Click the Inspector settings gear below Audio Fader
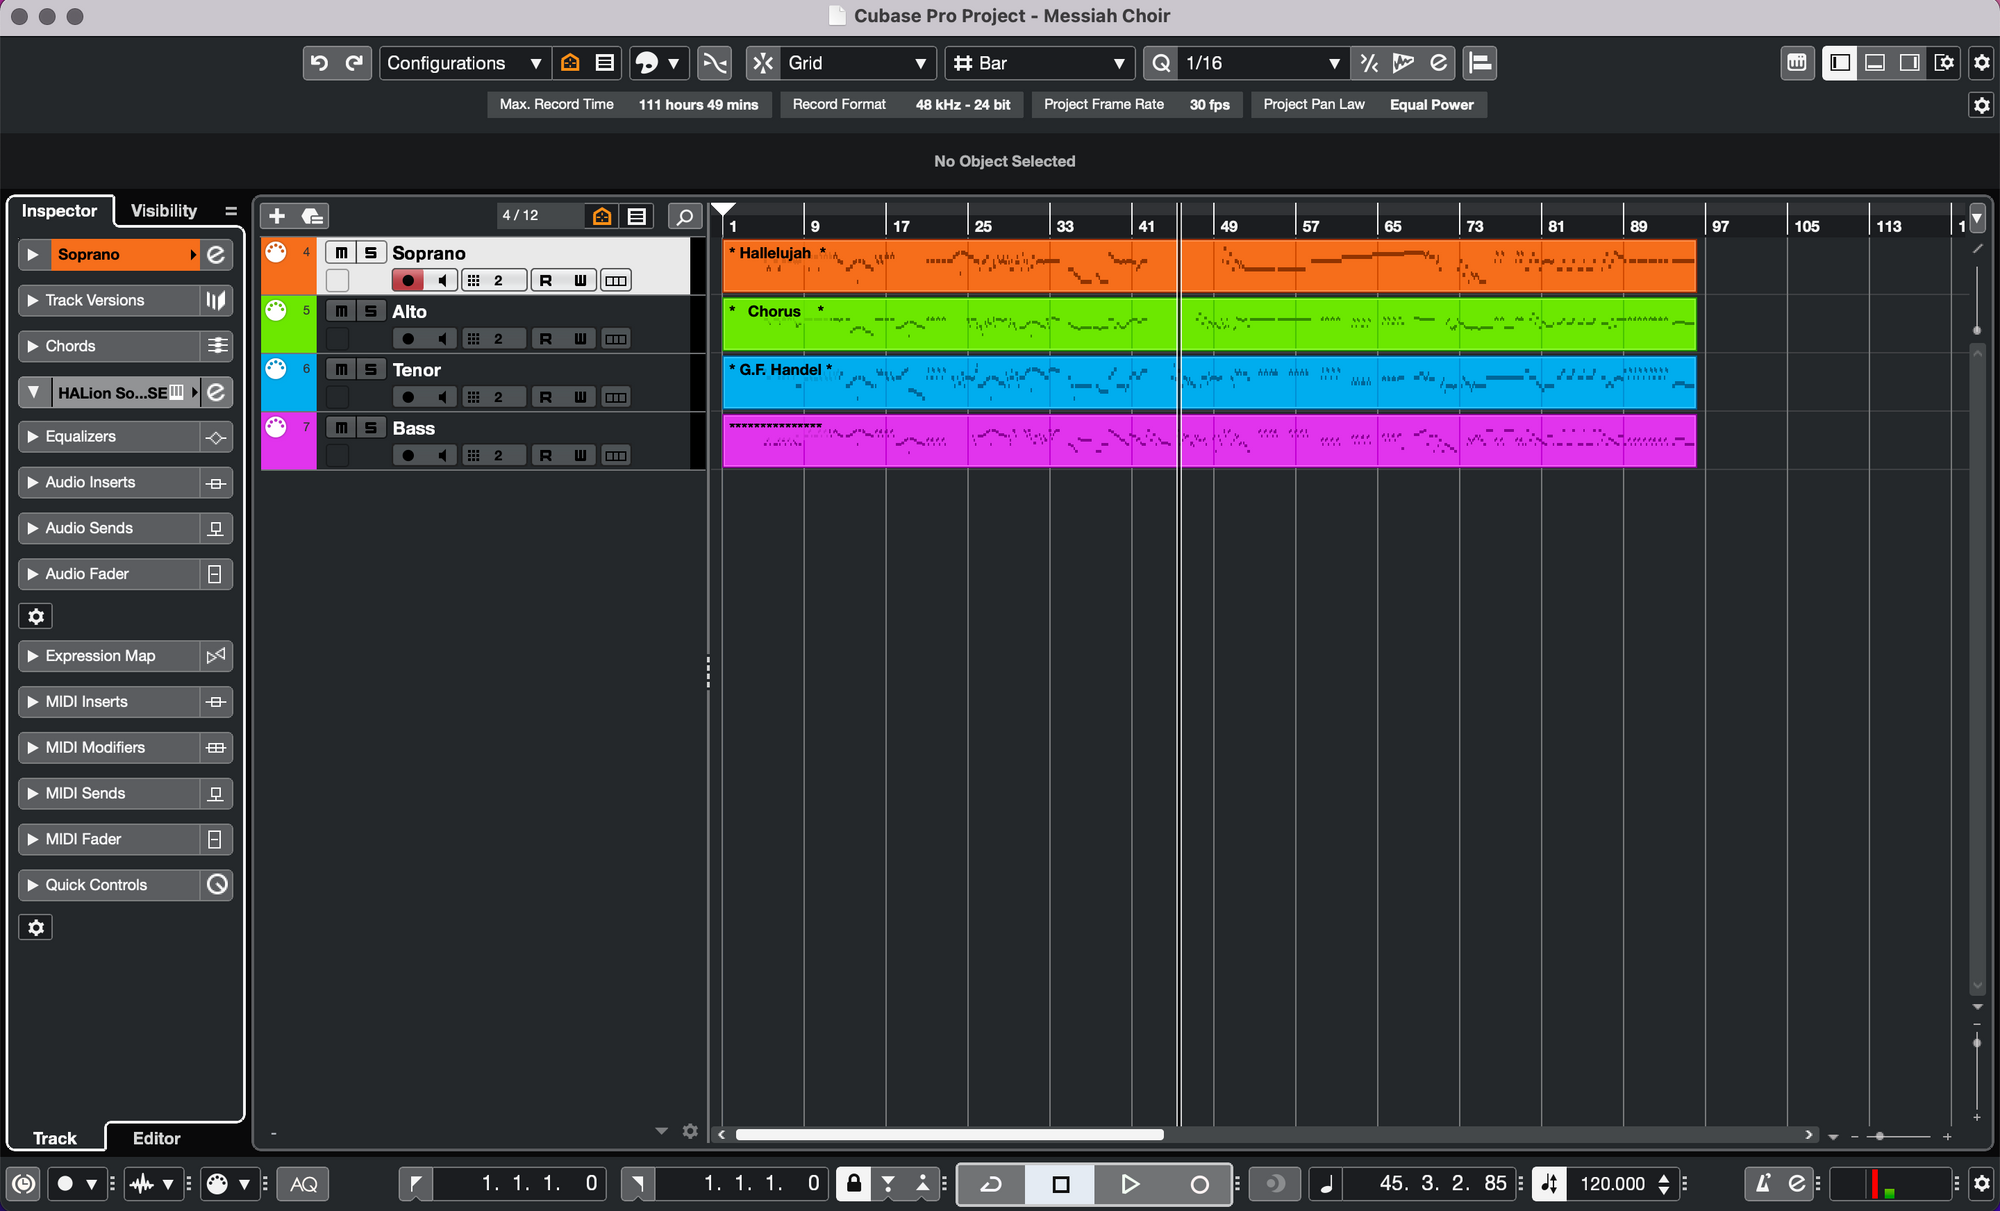 click(x=36, y=616)
